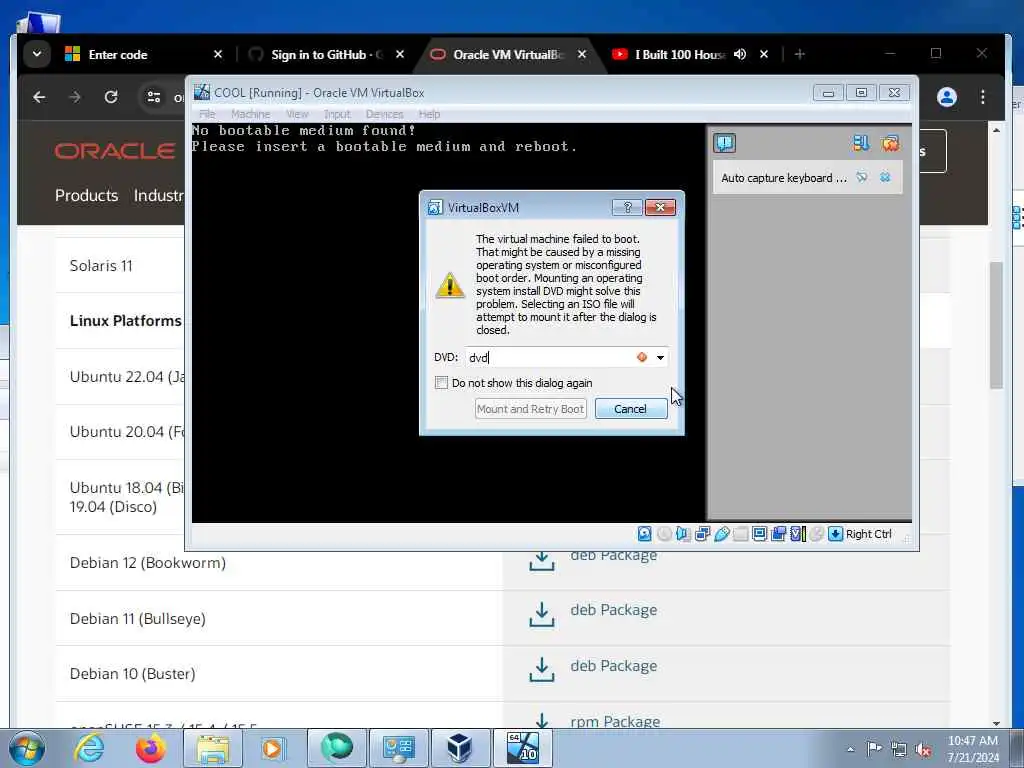Click the Windows Start orb
Screen dimensions: 1024x768
tap(27, 748)
